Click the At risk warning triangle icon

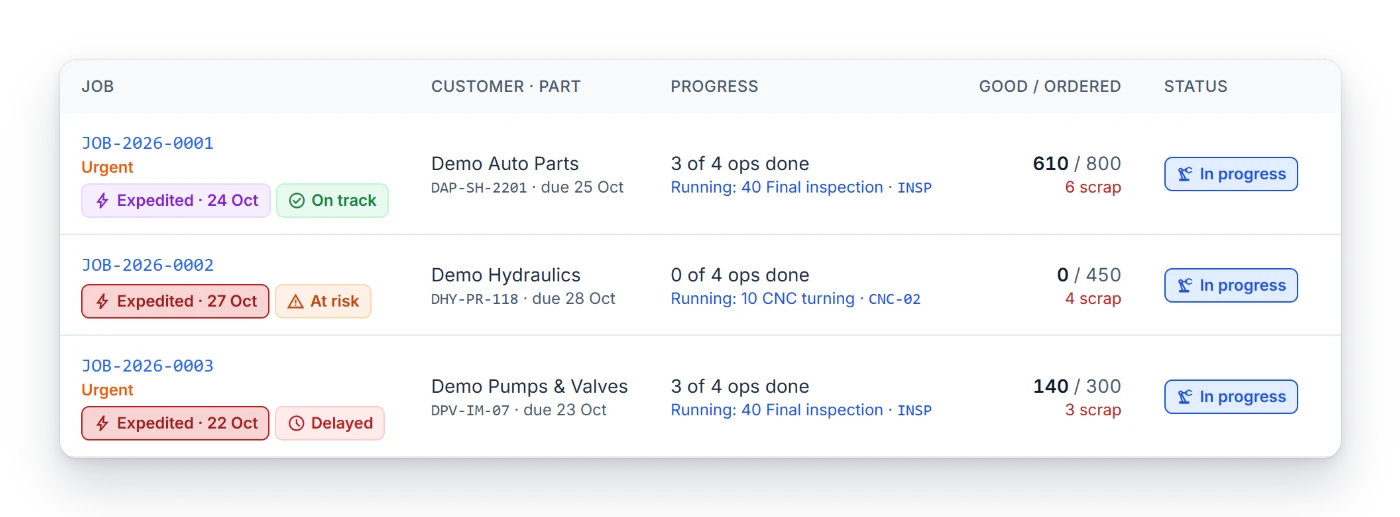point(295,302)
